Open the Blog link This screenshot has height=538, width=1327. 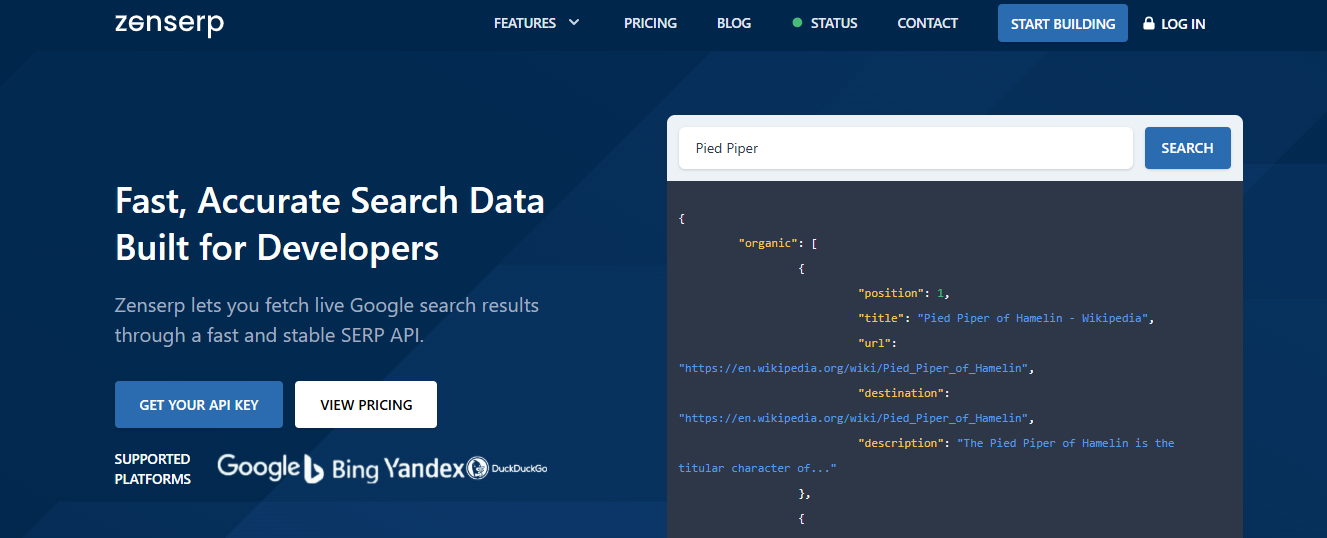[734, 23]
